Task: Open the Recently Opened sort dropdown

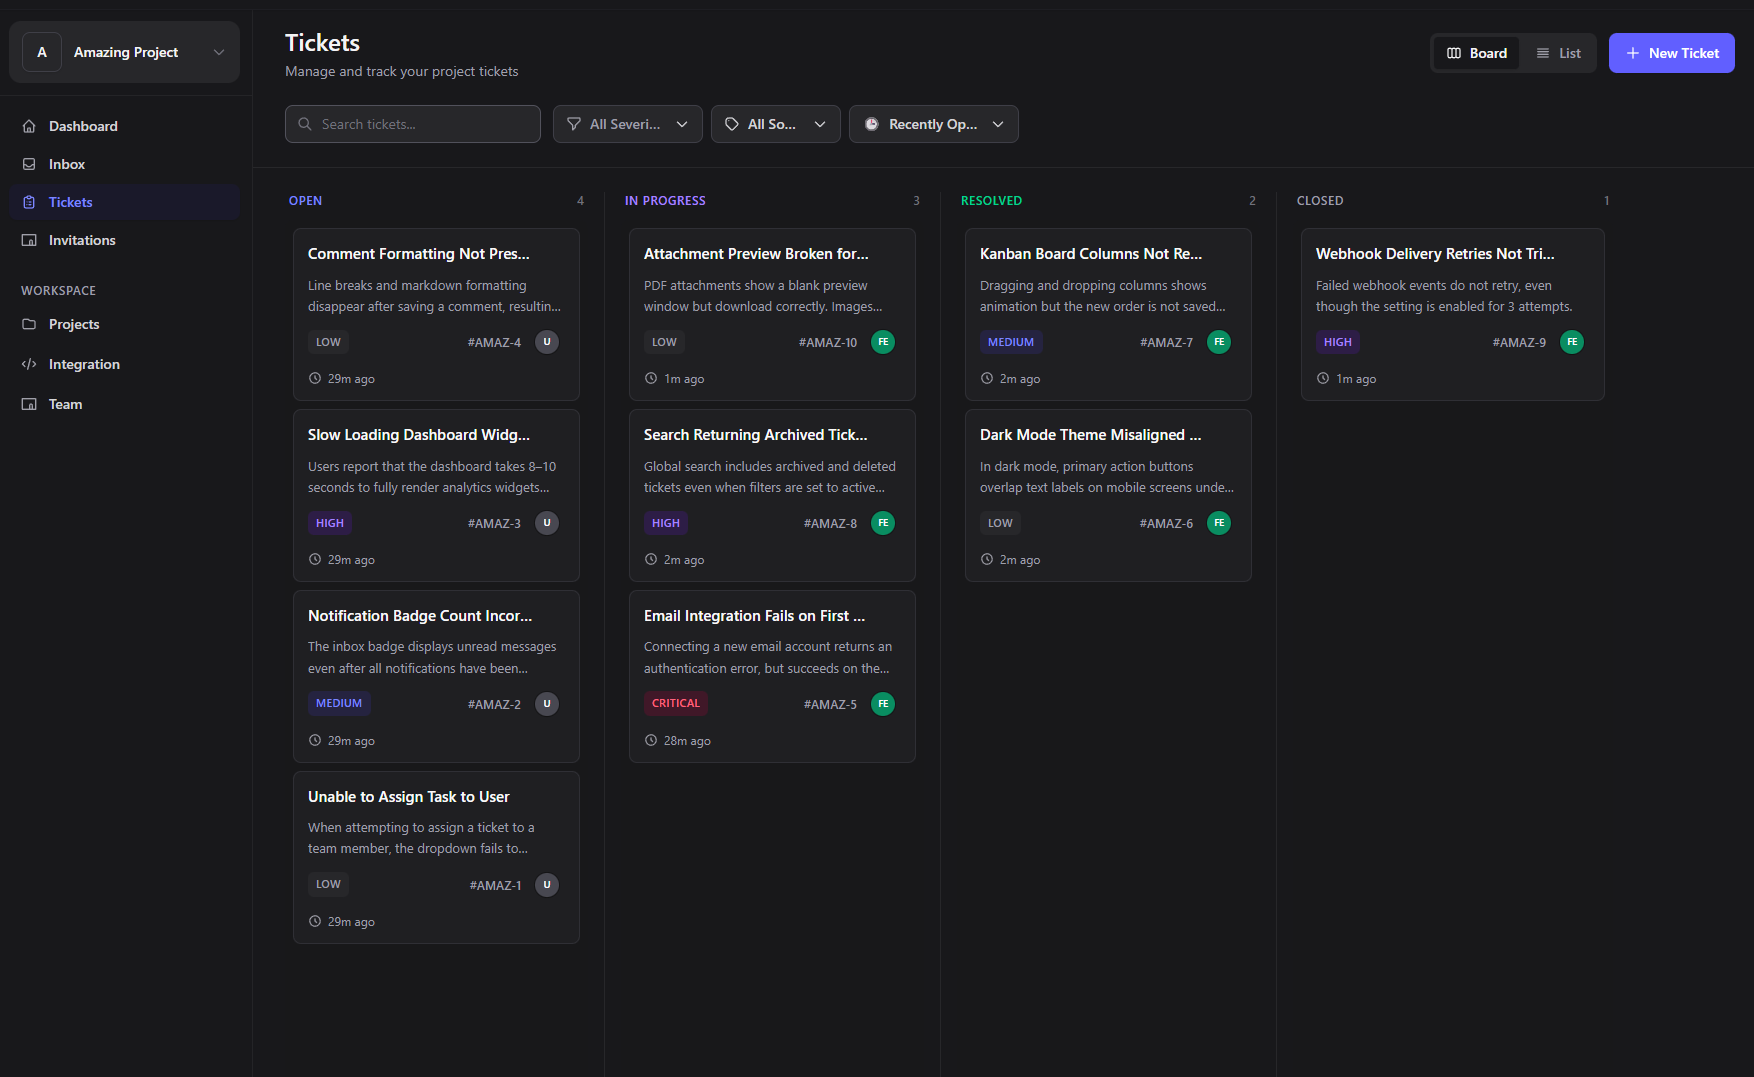Action: [933, 124]
